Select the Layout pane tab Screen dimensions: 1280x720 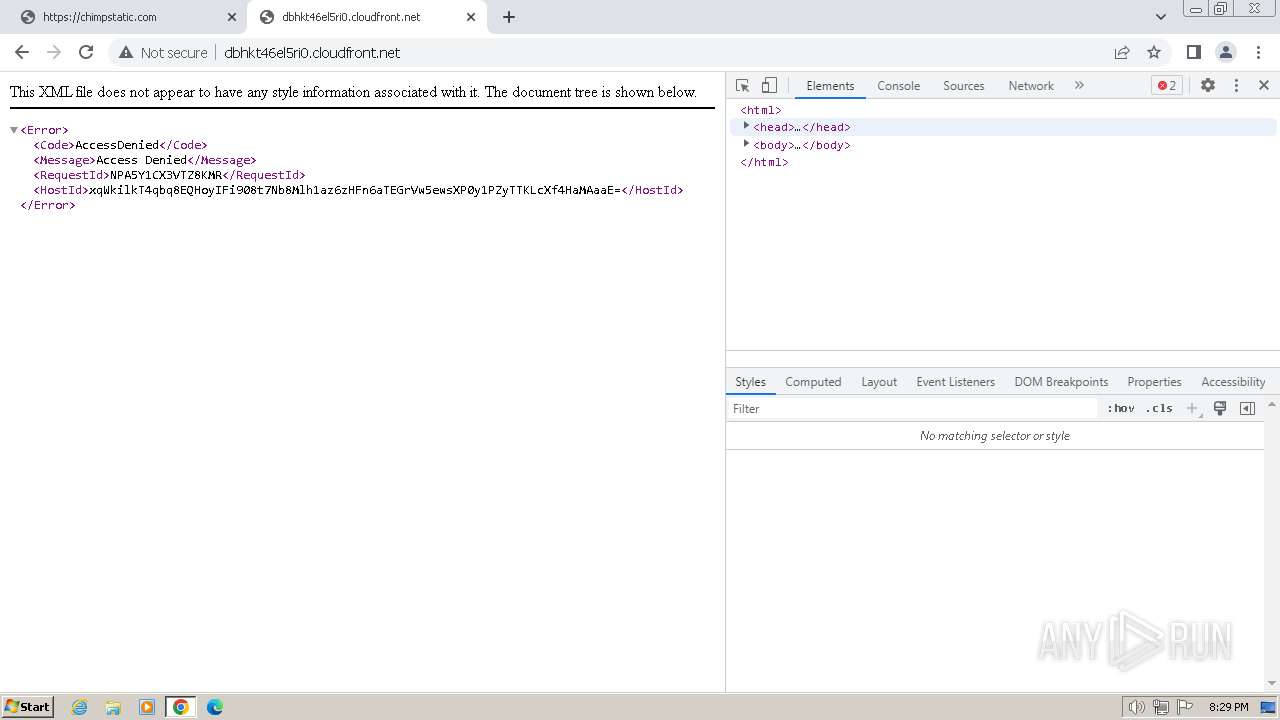879,382
